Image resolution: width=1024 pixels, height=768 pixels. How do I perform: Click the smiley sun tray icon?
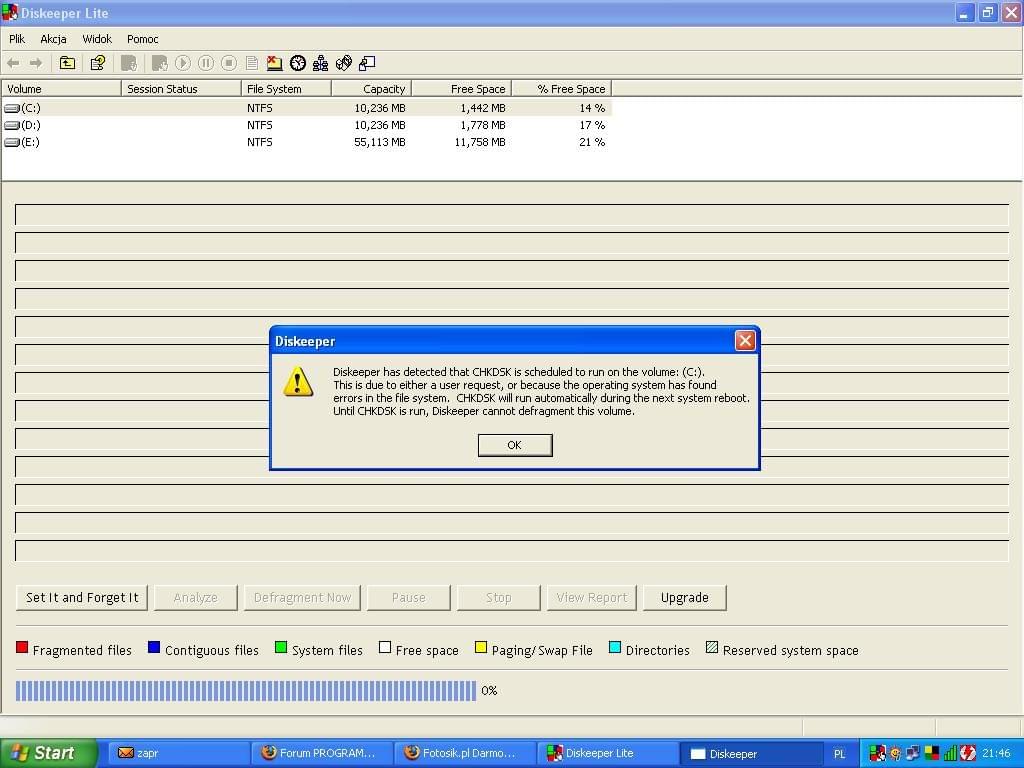pos(895,754)
